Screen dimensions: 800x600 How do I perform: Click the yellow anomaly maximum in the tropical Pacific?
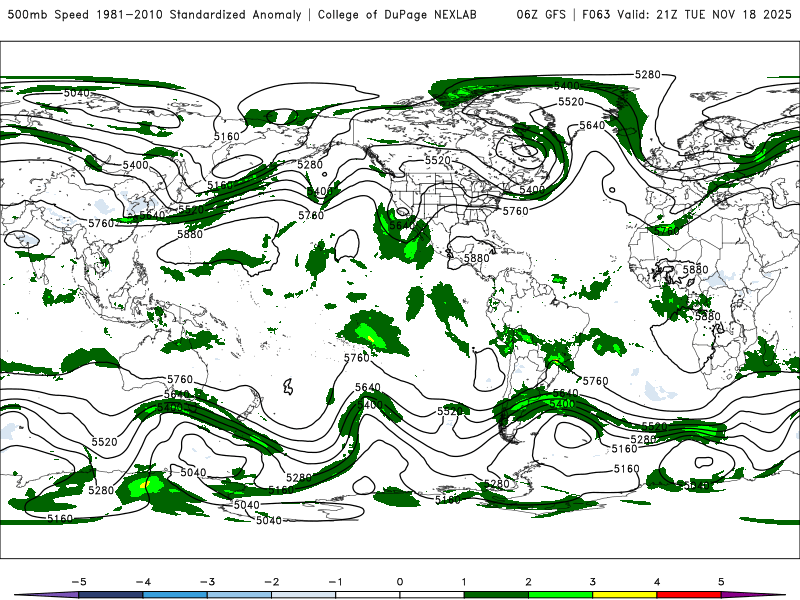pos(370,338)
